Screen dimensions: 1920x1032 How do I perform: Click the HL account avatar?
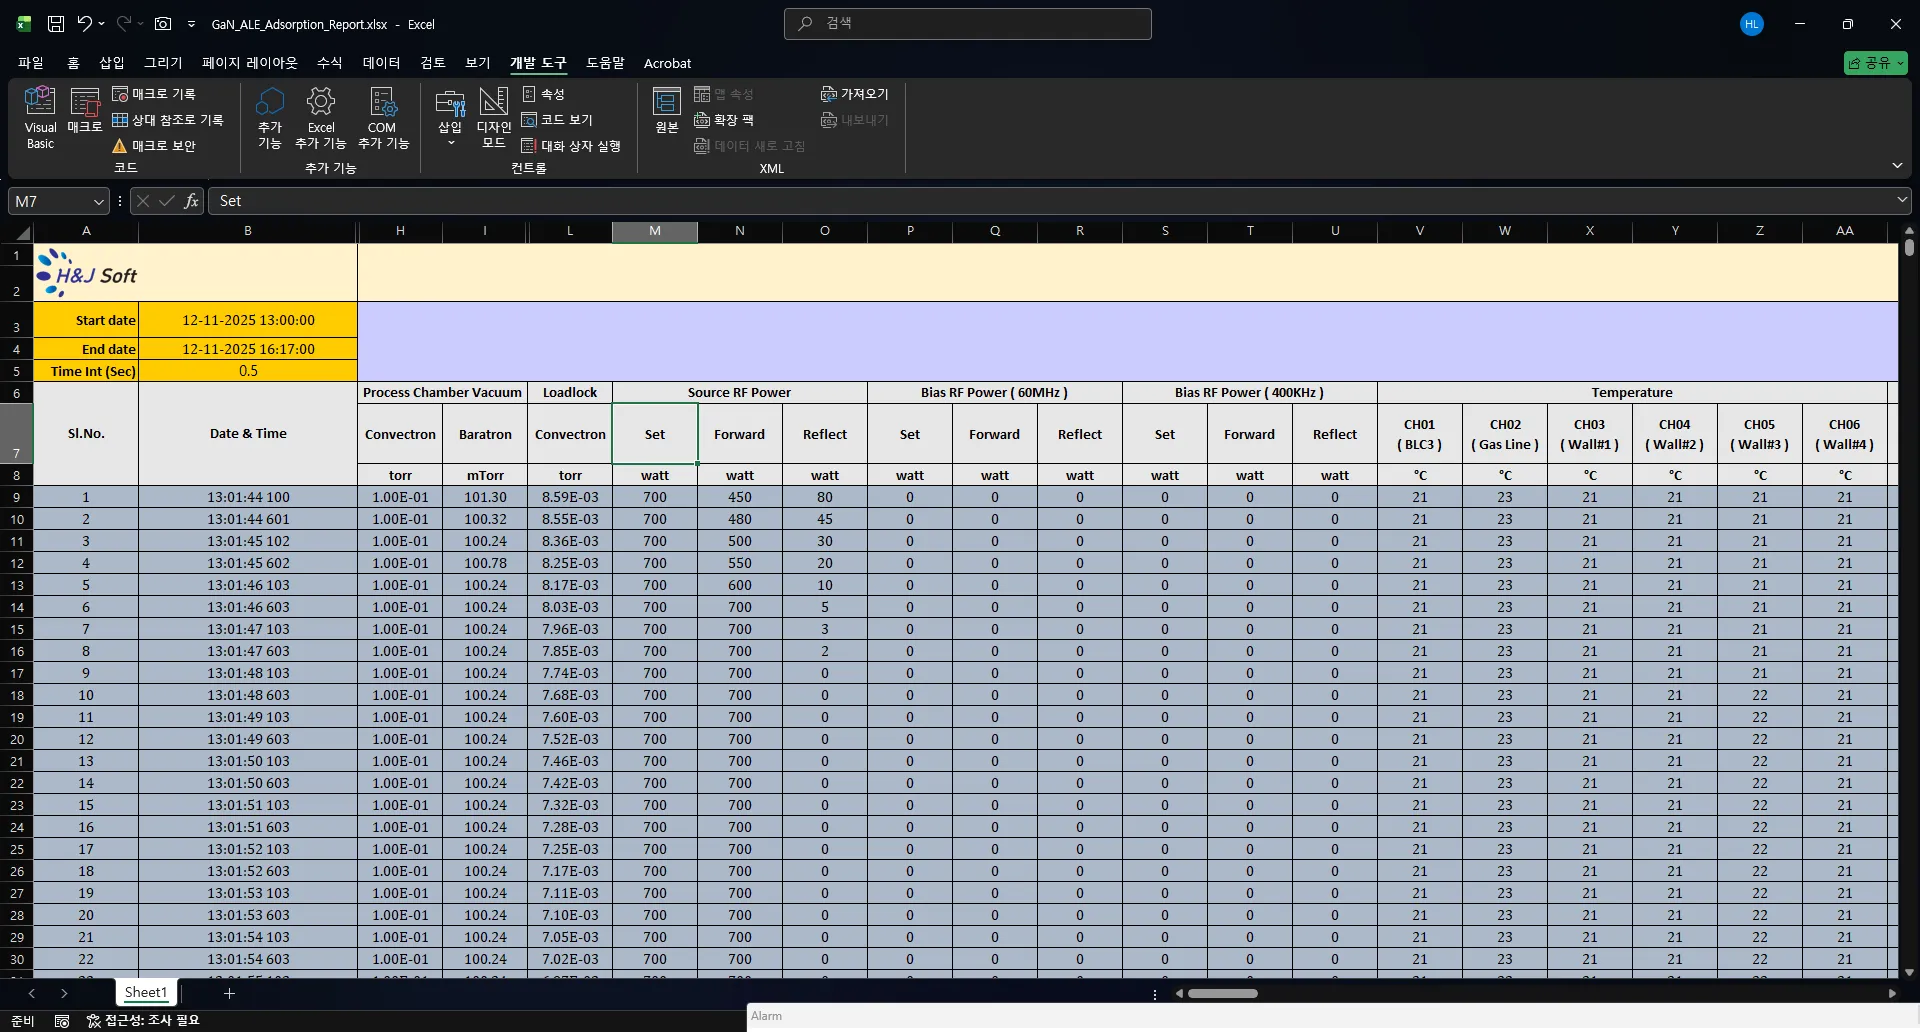(x=1752, y=24)
